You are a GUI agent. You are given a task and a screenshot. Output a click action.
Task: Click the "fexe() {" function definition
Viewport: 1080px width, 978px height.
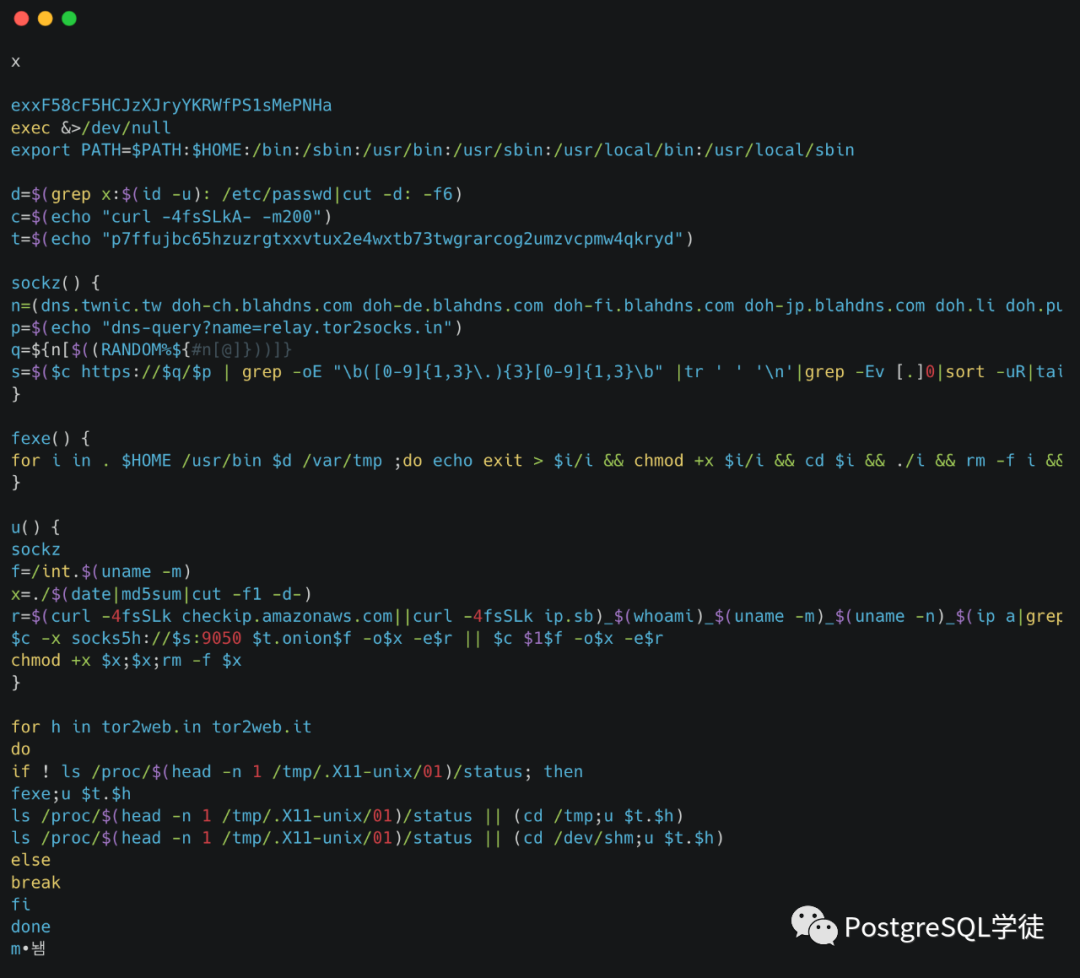coord(50,439)
